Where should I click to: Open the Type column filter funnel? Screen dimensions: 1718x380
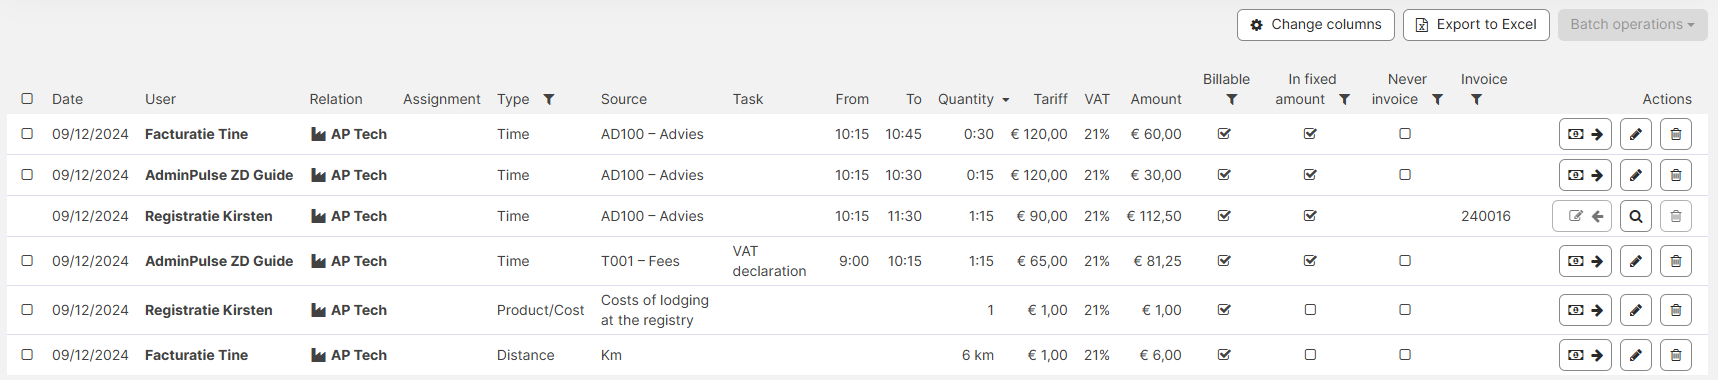[x=549, y=99]
